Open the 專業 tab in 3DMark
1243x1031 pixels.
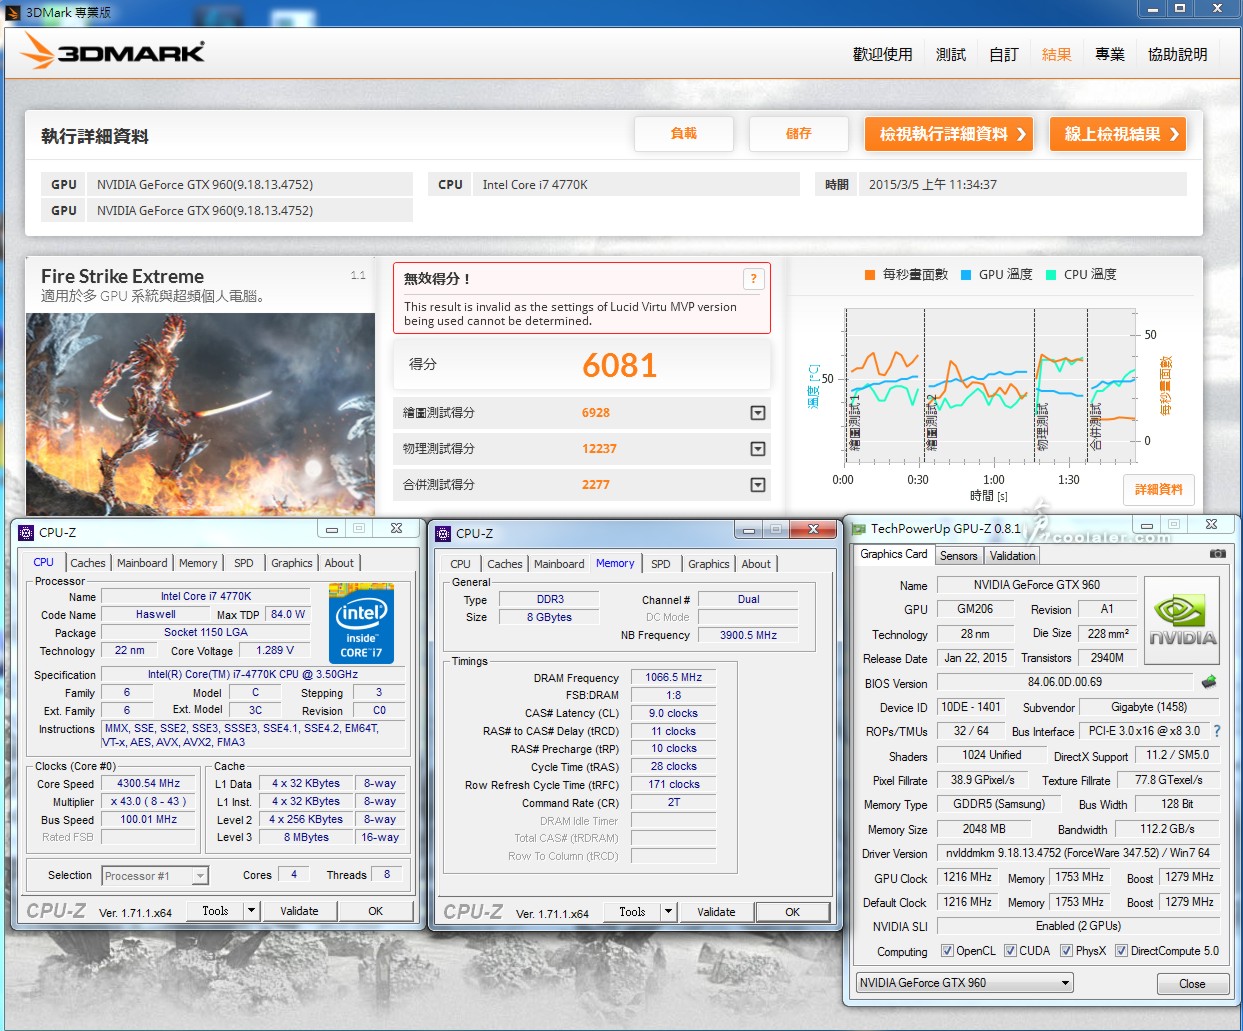pos(1109,54)
